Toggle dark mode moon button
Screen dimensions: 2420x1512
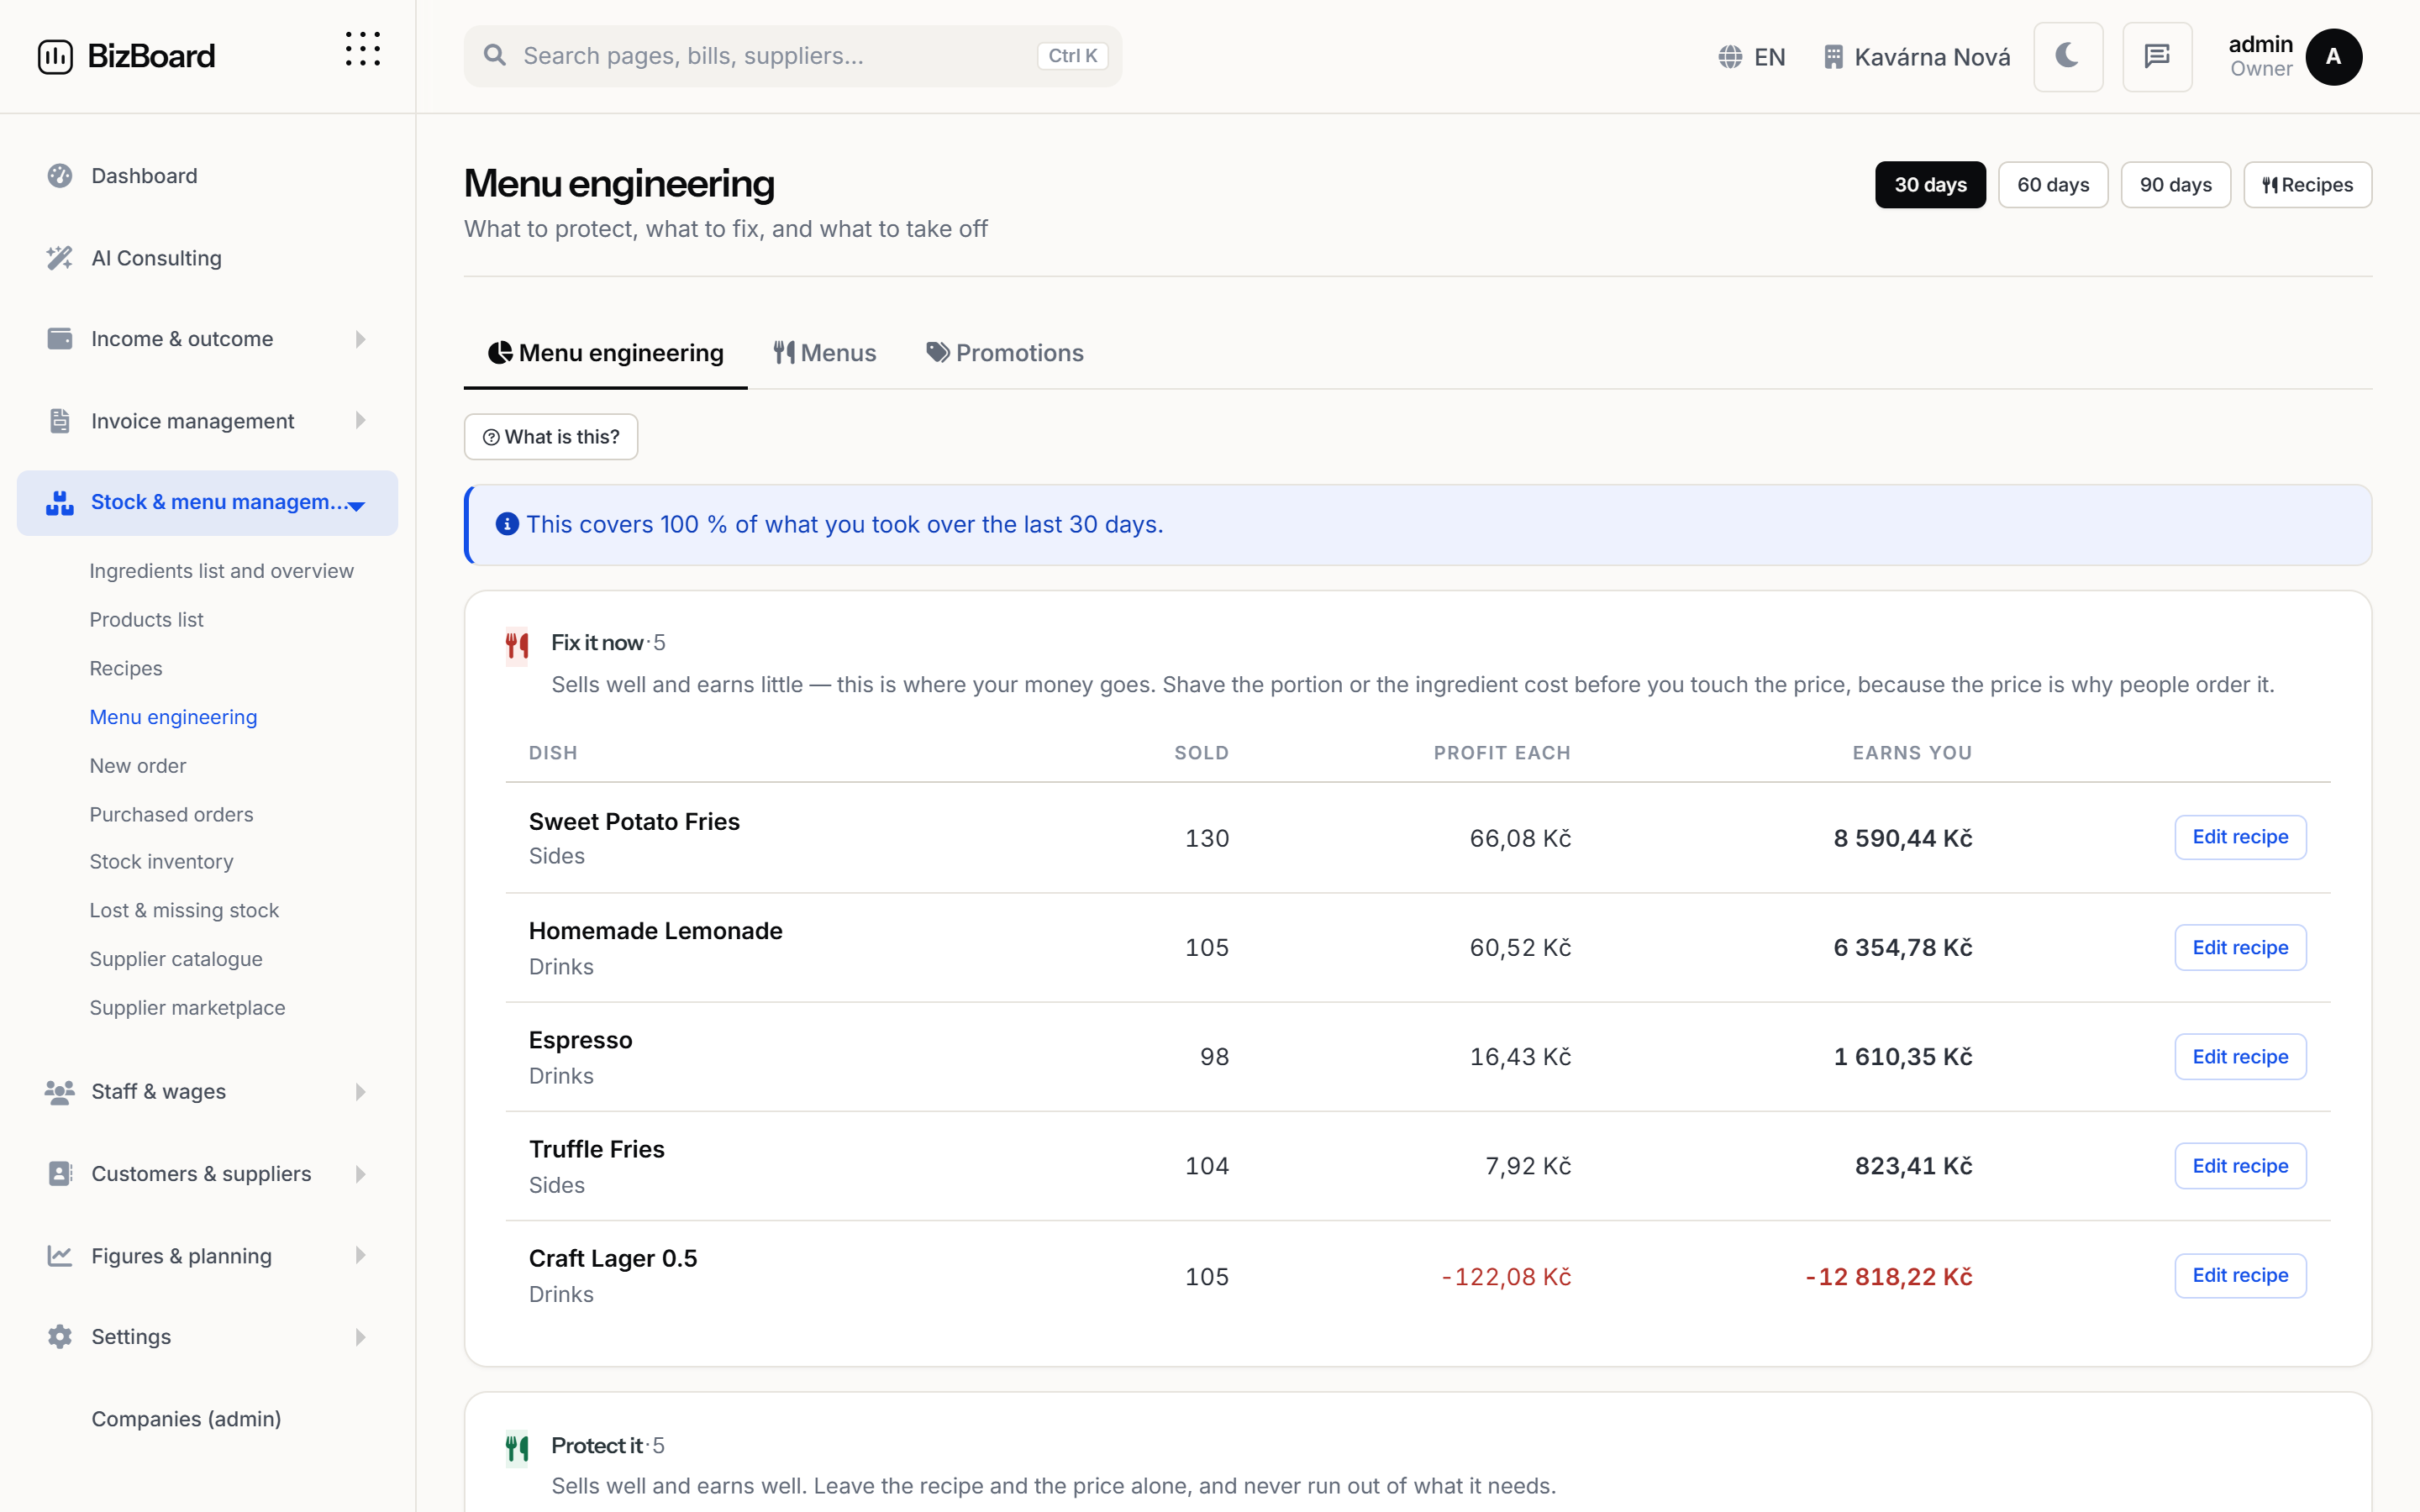[x=2067, y=57]
